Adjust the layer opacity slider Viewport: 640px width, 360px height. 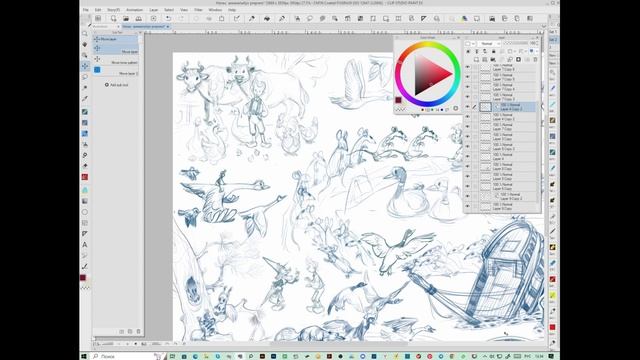click(x=516, y=43)
